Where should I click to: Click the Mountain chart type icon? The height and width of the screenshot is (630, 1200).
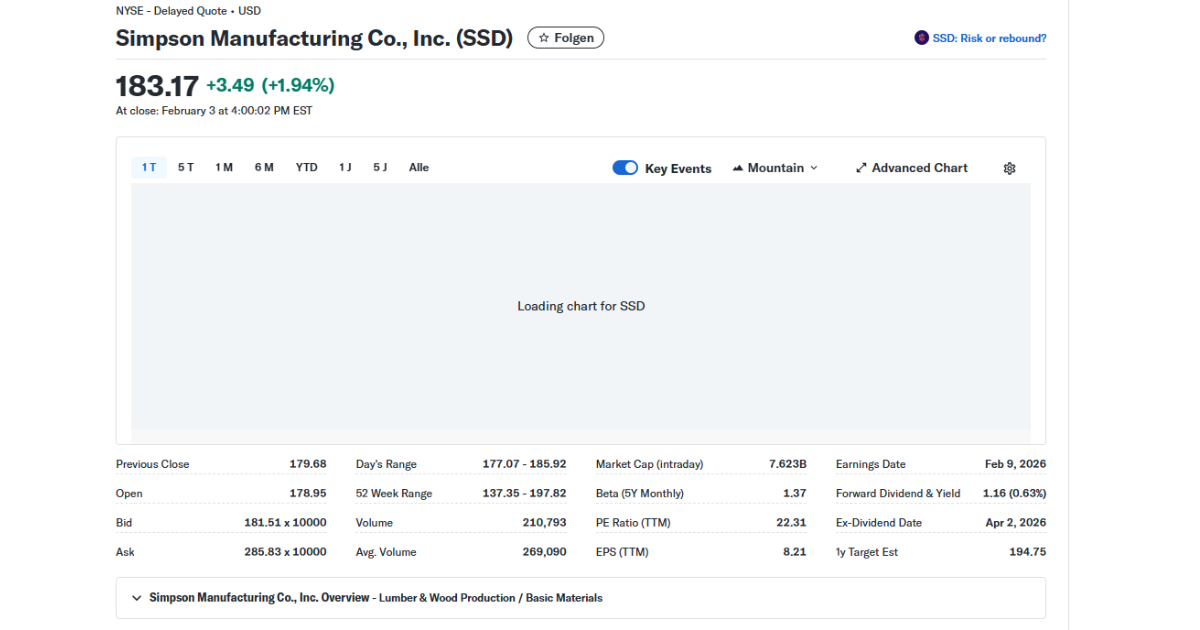point(737,167)
